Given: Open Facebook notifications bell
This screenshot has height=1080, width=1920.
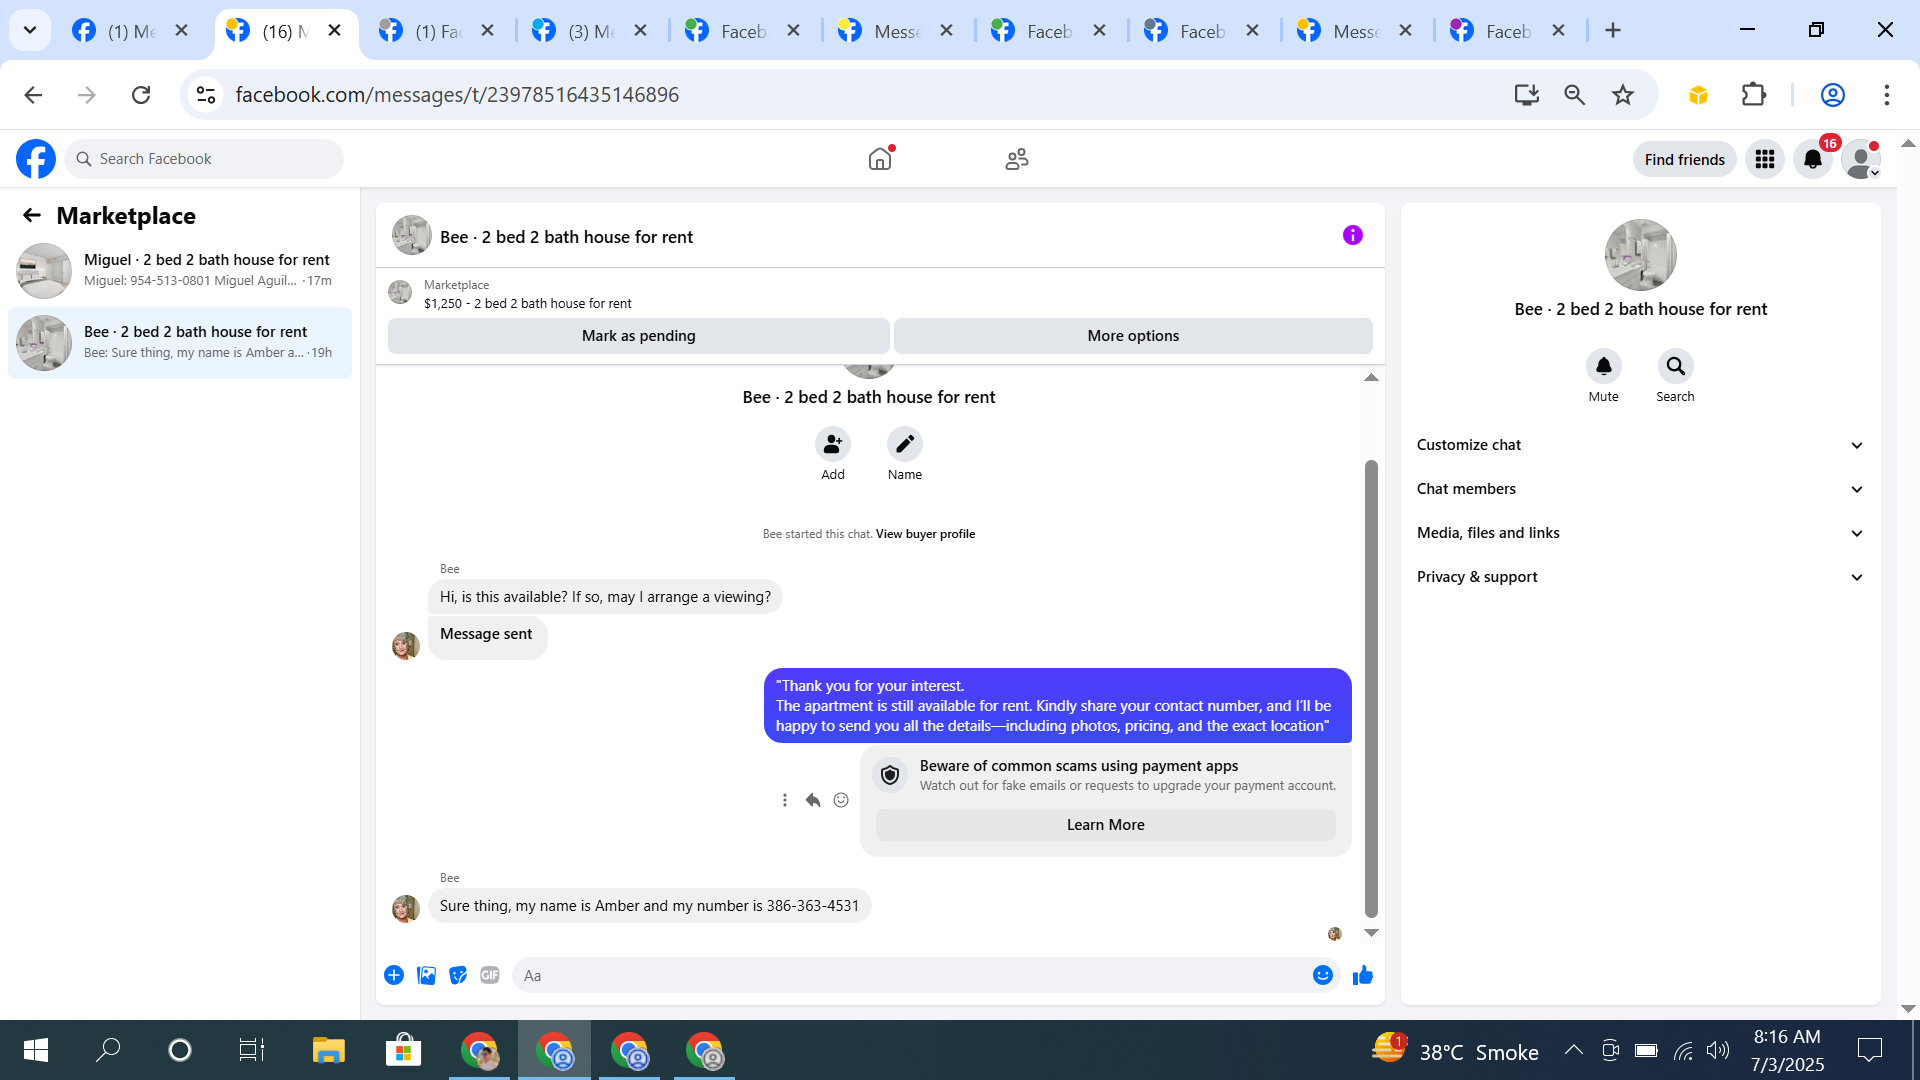Looking at the screenshot, I should (1812, 160).
